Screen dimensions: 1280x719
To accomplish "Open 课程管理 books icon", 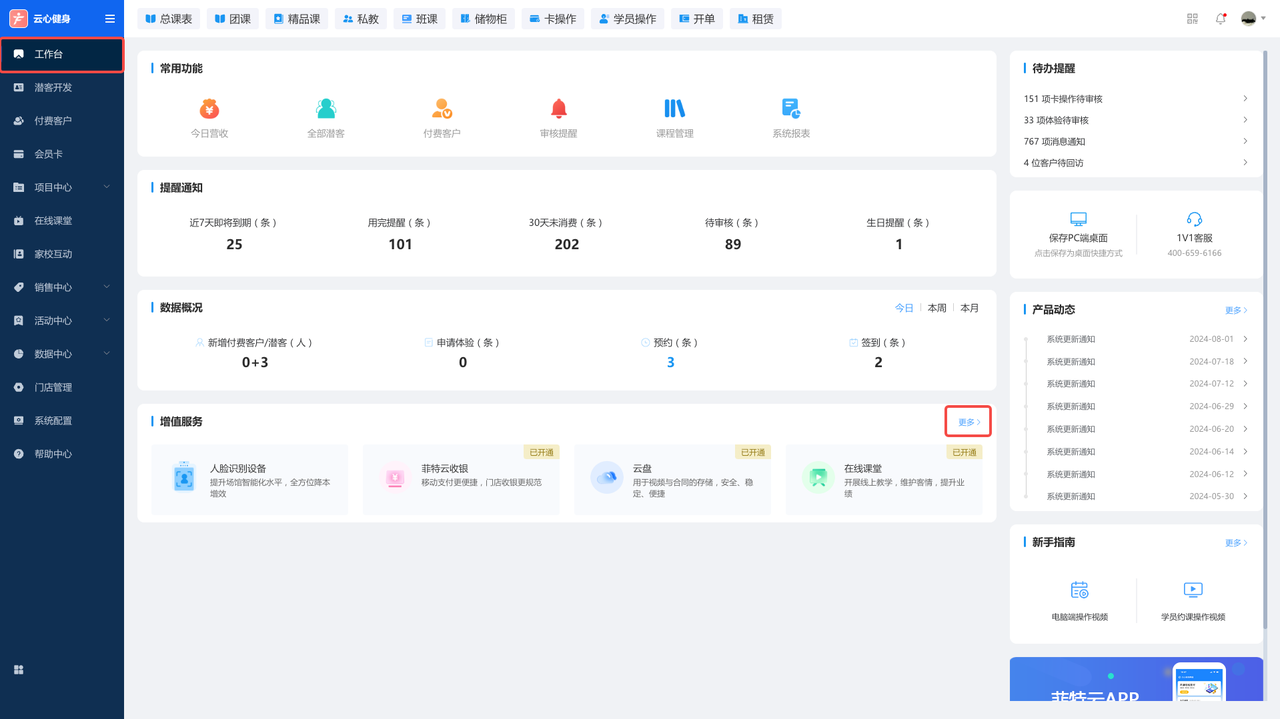I will point(675,108).
